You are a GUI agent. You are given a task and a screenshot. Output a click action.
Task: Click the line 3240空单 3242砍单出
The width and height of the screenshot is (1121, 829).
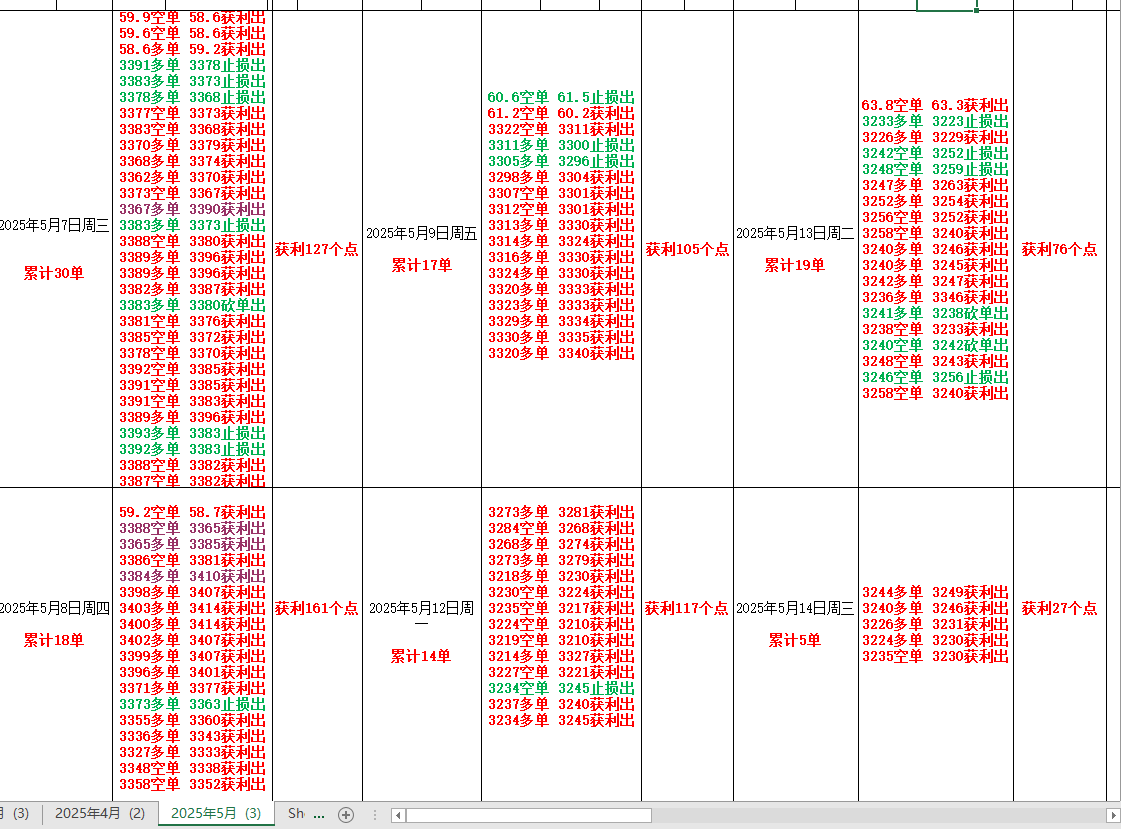tap(935, 345)
